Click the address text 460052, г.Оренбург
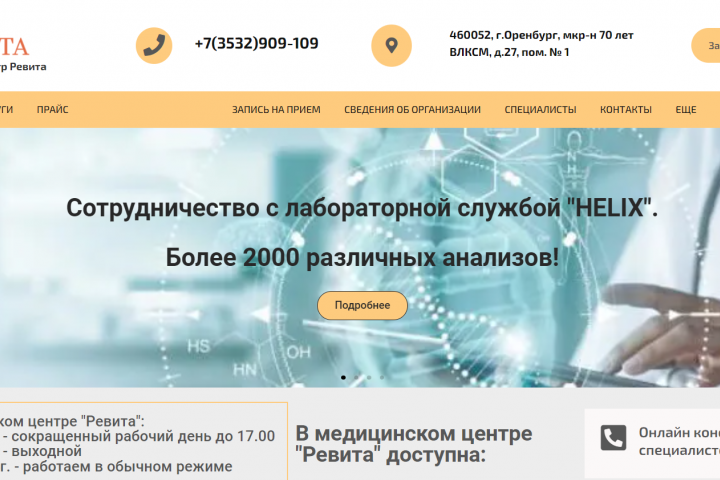Screen dimensions: 720x480 541,44
